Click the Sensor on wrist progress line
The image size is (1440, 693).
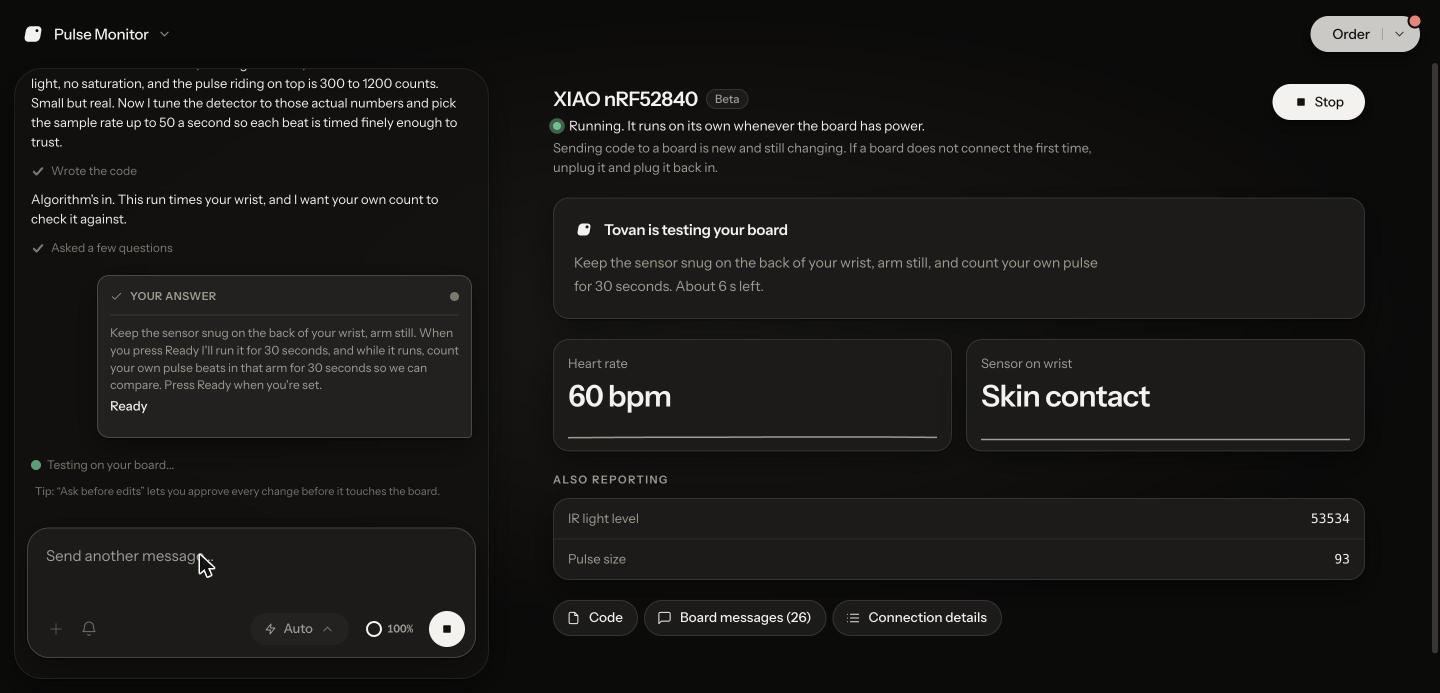tap(1165, 438)
